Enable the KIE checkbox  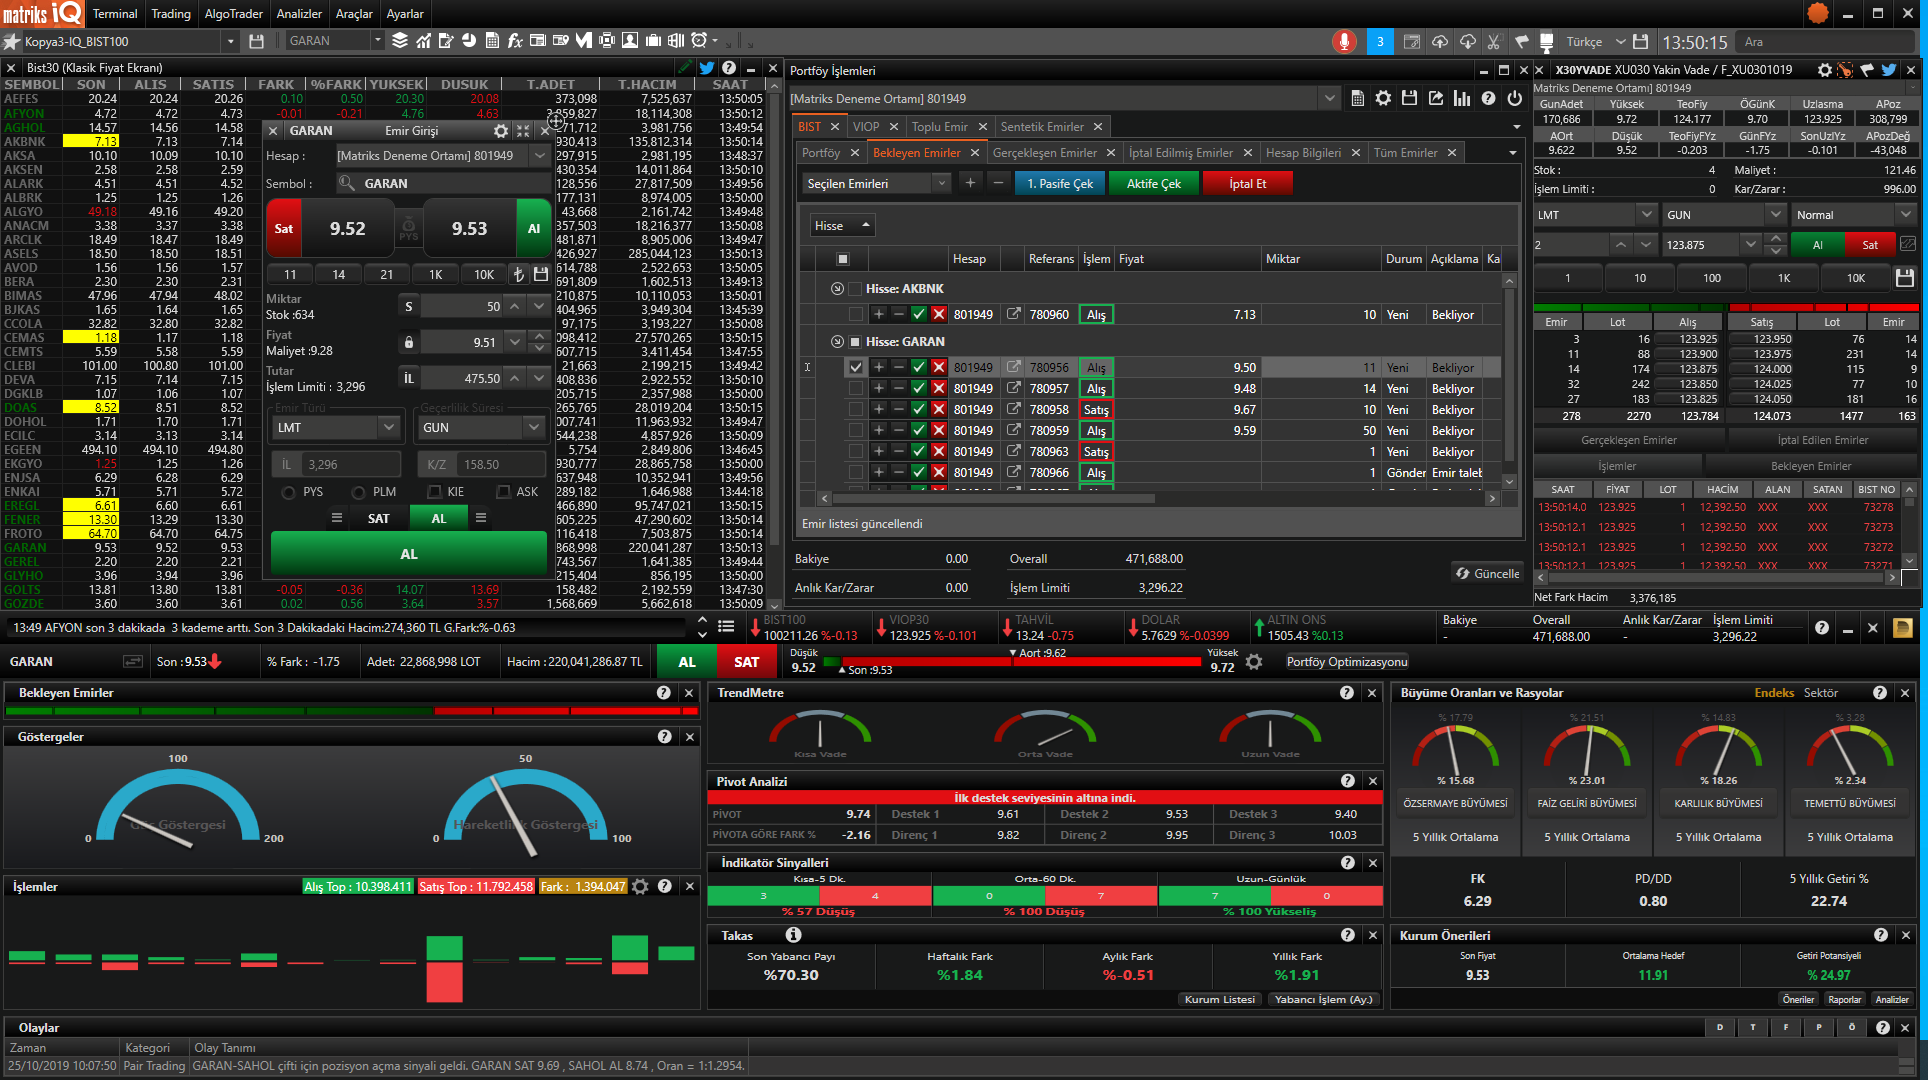coord(434,492)
